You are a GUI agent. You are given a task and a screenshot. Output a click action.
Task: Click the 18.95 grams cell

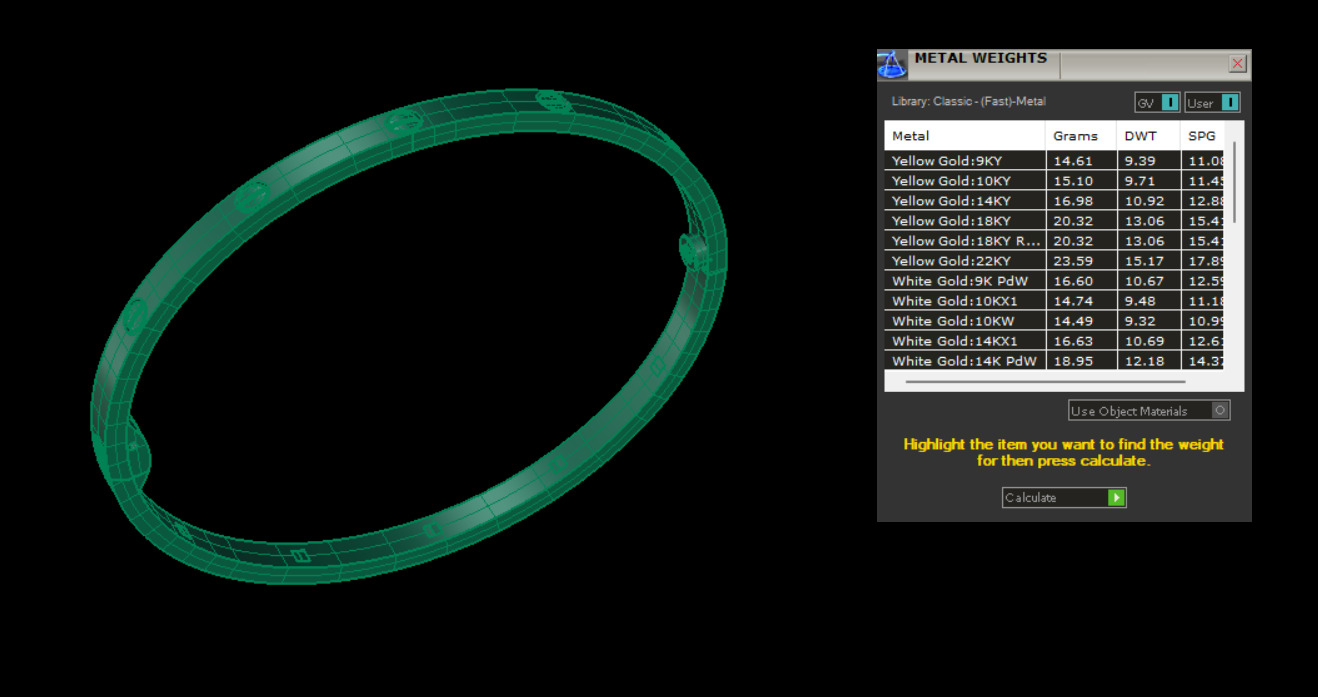click(x=1081, y=361)
